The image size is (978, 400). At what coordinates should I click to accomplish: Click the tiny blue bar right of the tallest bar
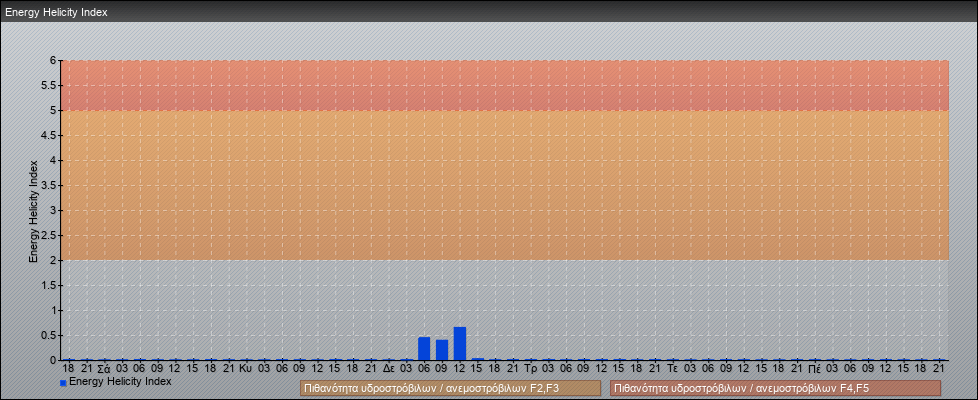pyautogui.click(x=478, y=358)
